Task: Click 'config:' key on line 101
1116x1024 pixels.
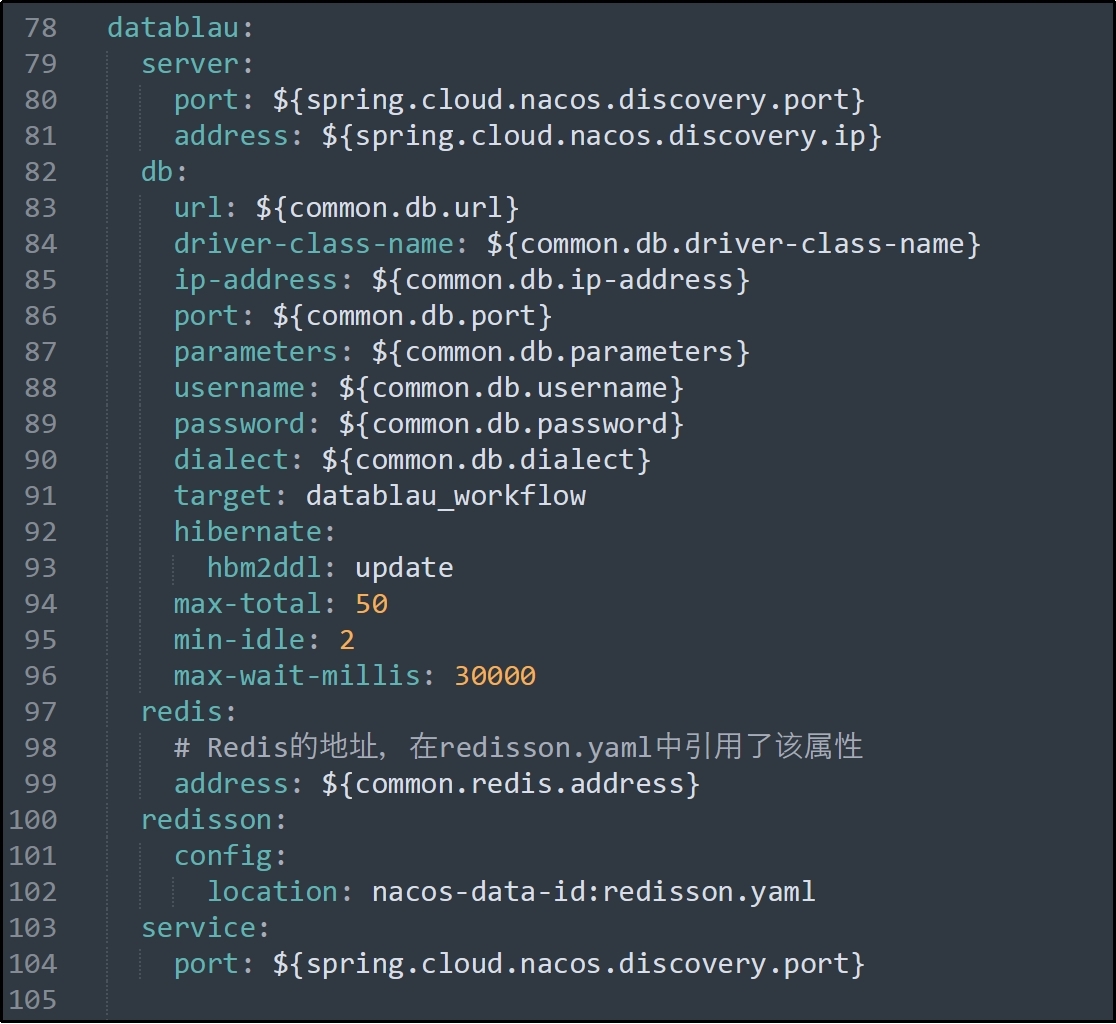Action: pos(230,856)
